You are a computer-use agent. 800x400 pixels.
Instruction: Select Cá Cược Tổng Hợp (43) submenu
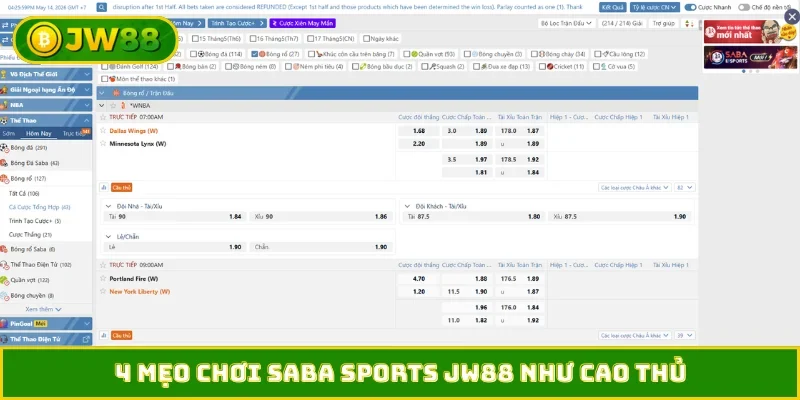click(40, 207)
